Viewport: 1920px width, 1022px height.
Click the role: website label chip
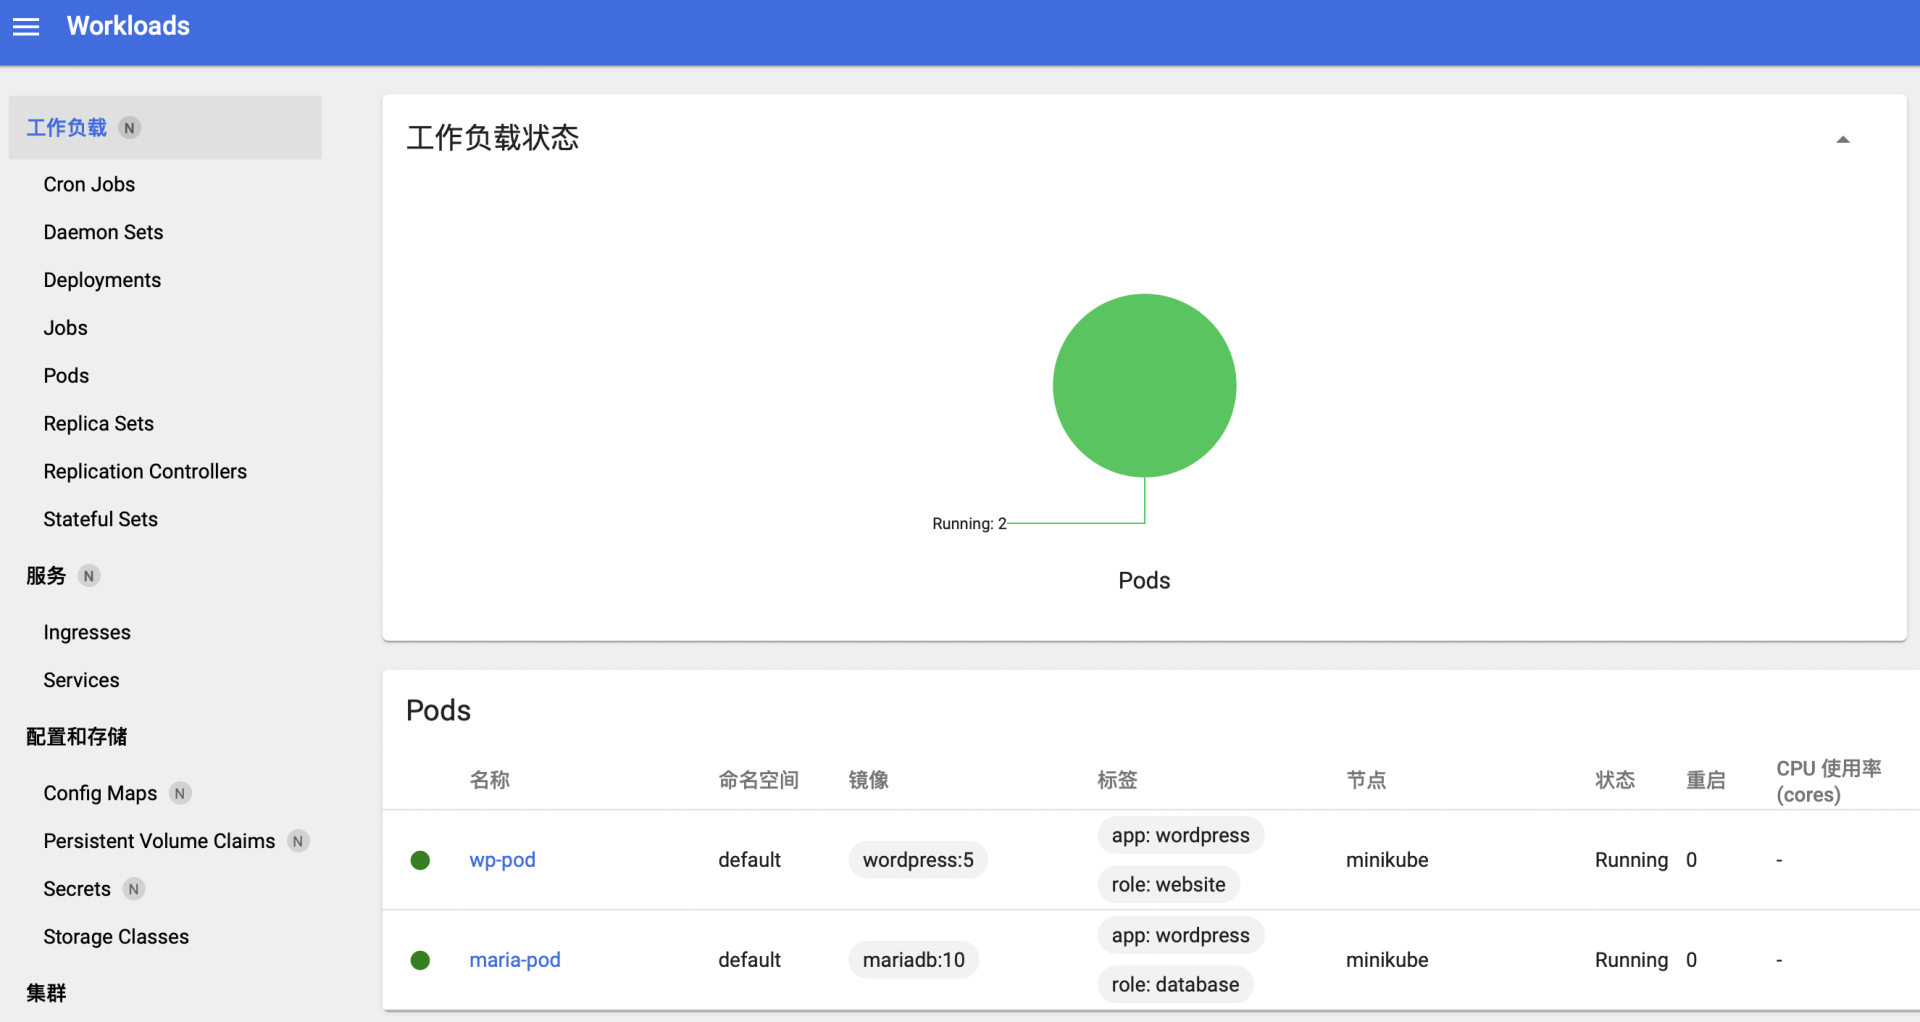click(1168, 884)
